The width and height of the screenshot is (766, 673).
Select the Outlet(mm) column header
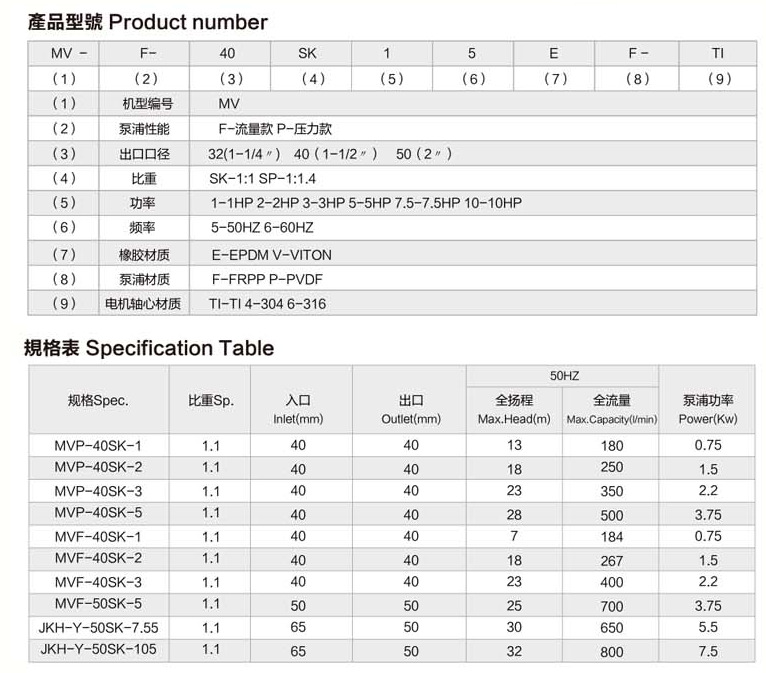pyautogui.click(x=411, y=411)
